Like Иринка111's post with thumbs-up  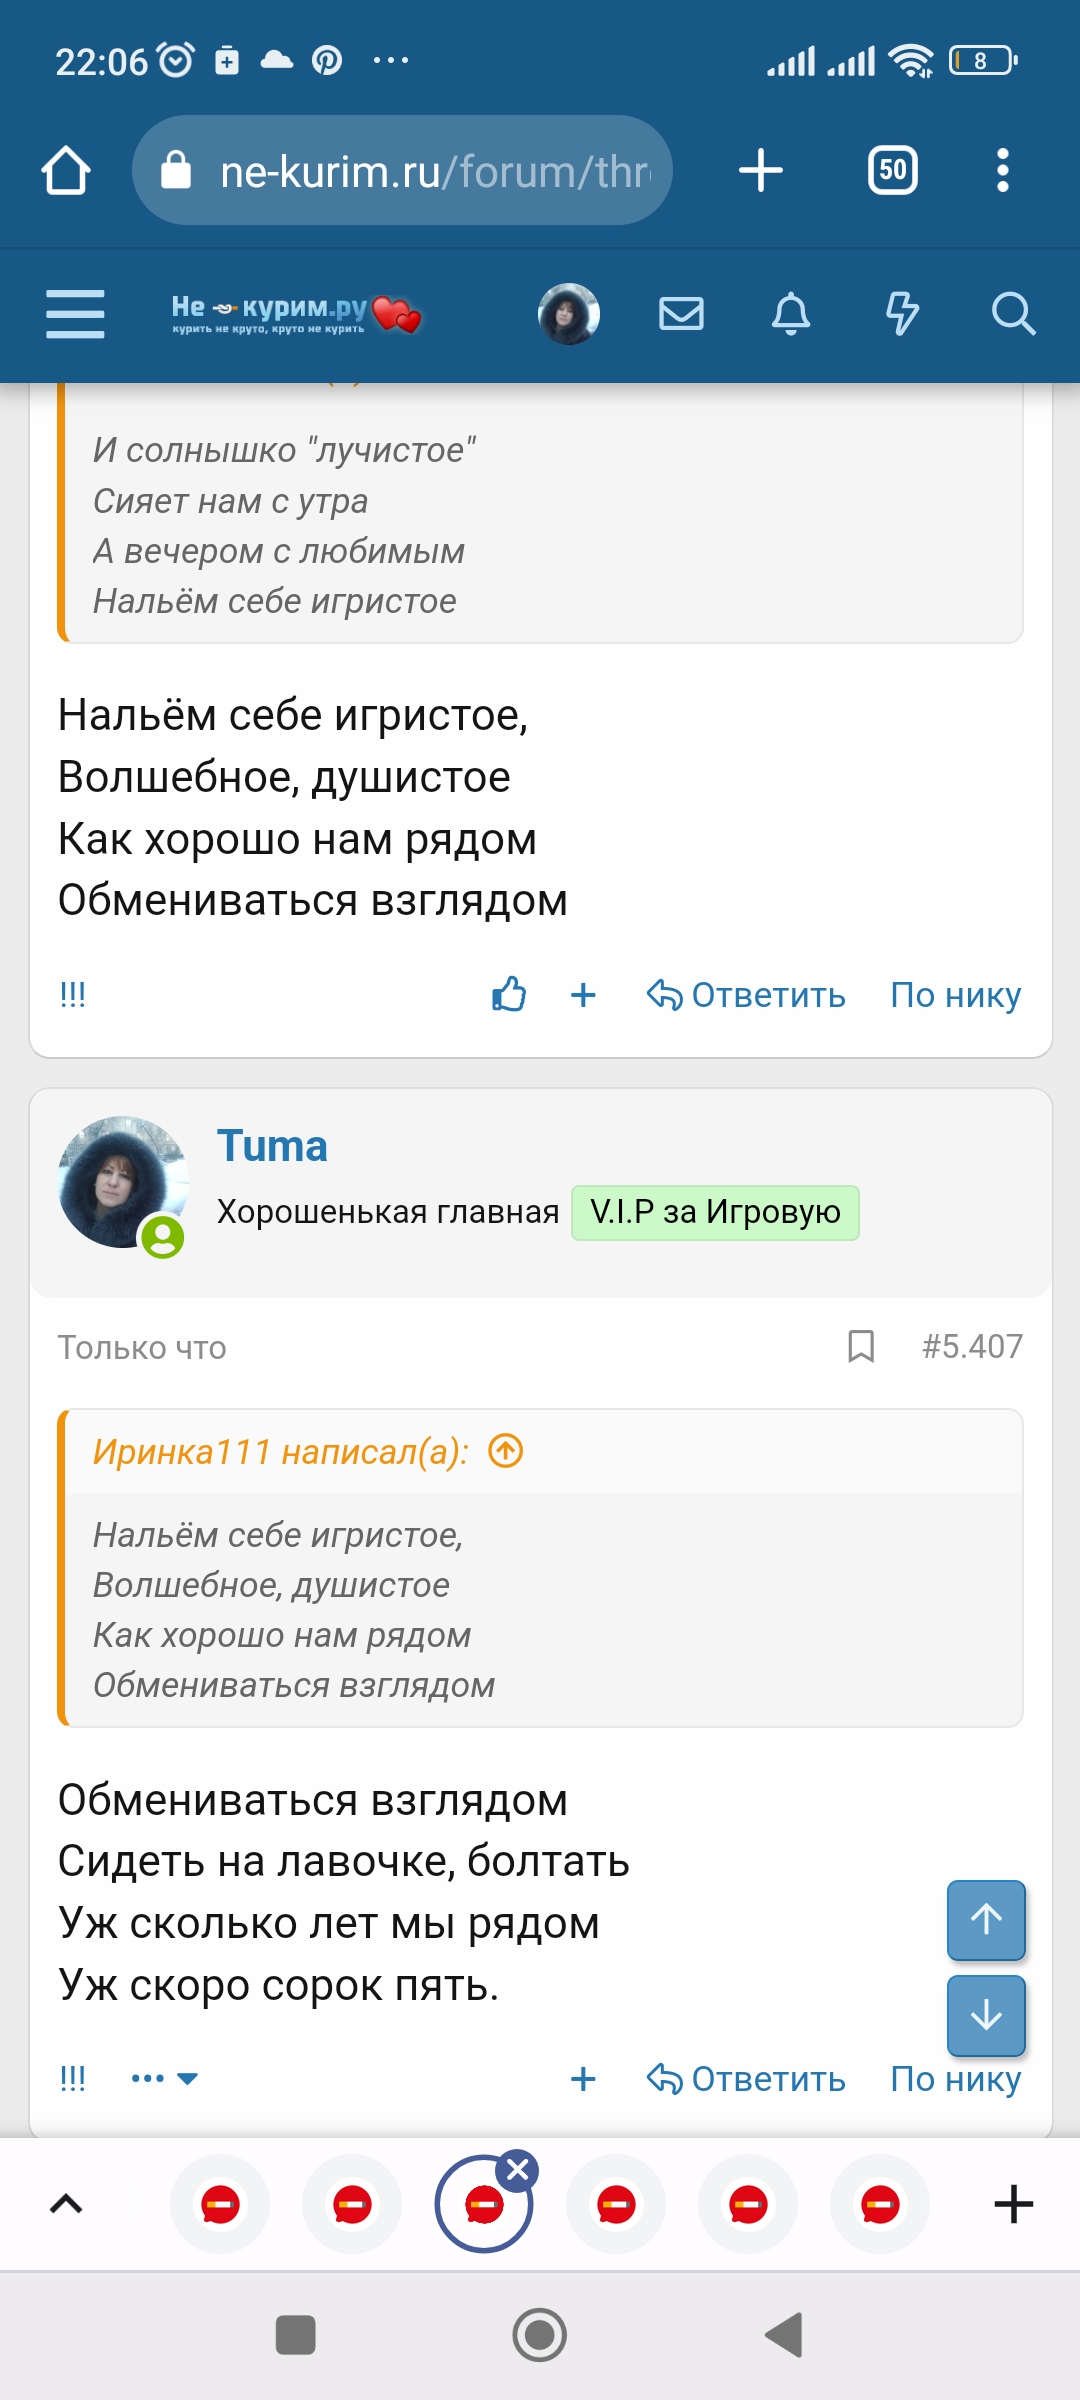pyautogui.click(x=509, y=995)
